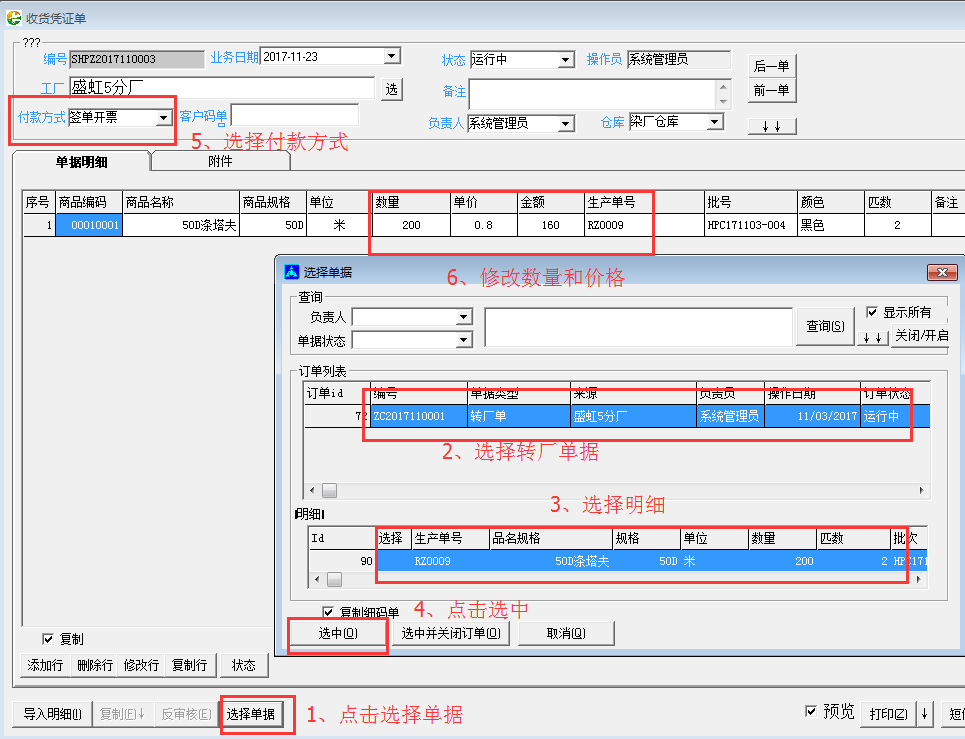Click the 状态 button below the grid
965x739 pixels.
(244, 665)
